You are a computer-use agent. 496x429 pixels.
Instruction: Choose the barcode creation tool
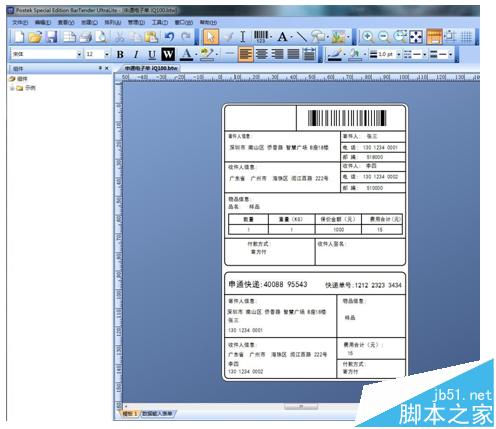[261, 37]
